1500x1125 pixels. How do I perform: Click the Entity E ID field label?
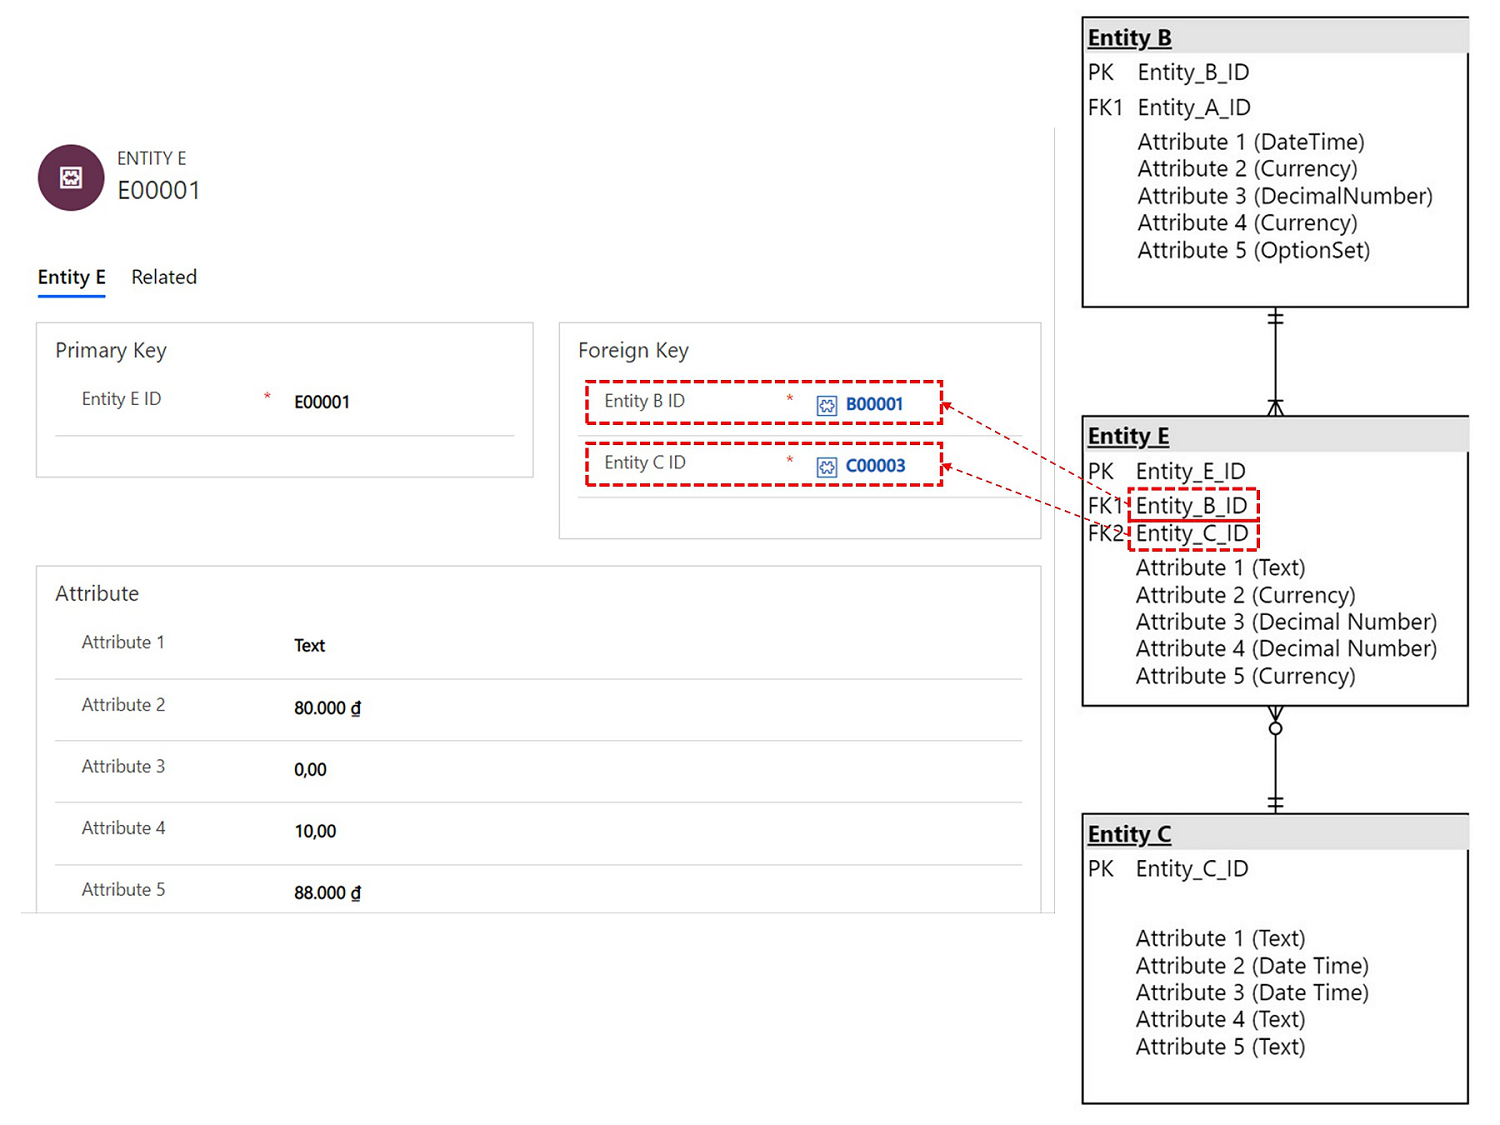tap(121, 399)
